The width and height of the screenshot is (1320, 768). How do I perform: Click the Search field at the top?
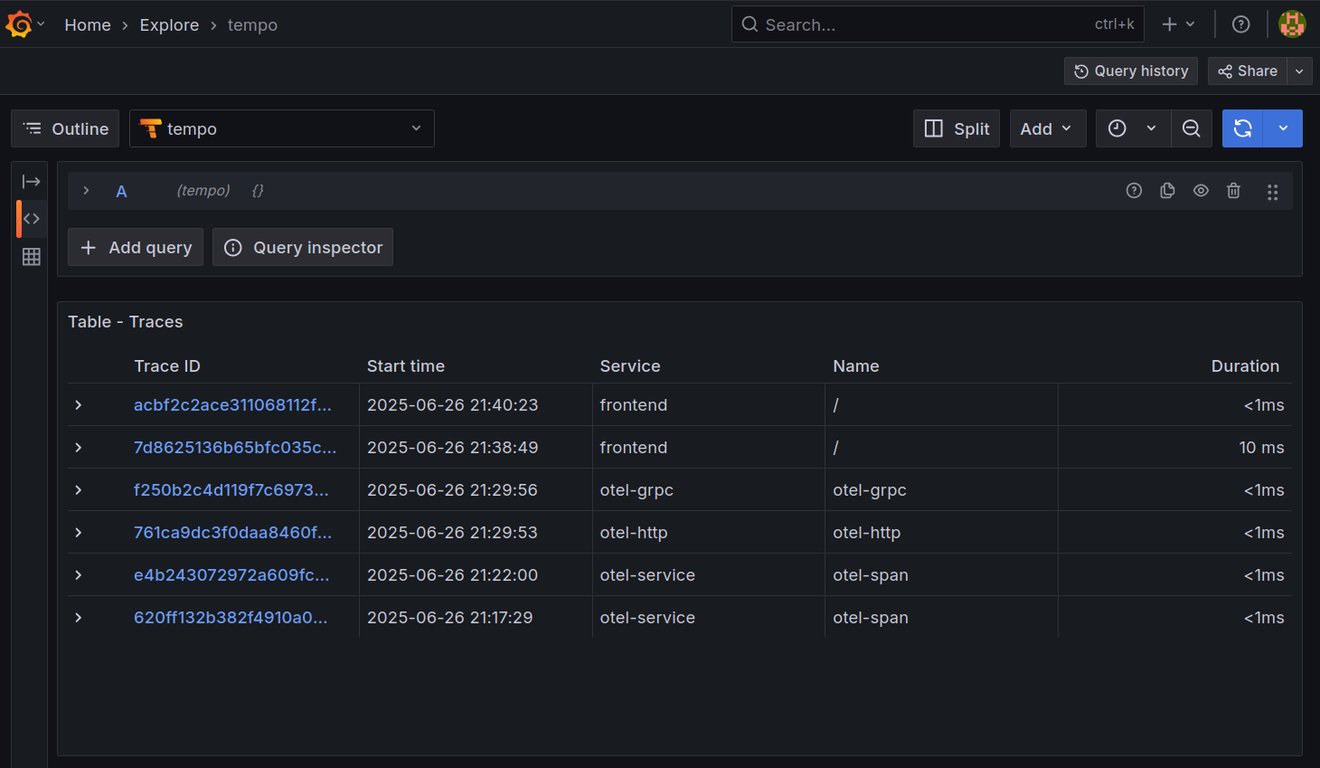tap(937, 24)
